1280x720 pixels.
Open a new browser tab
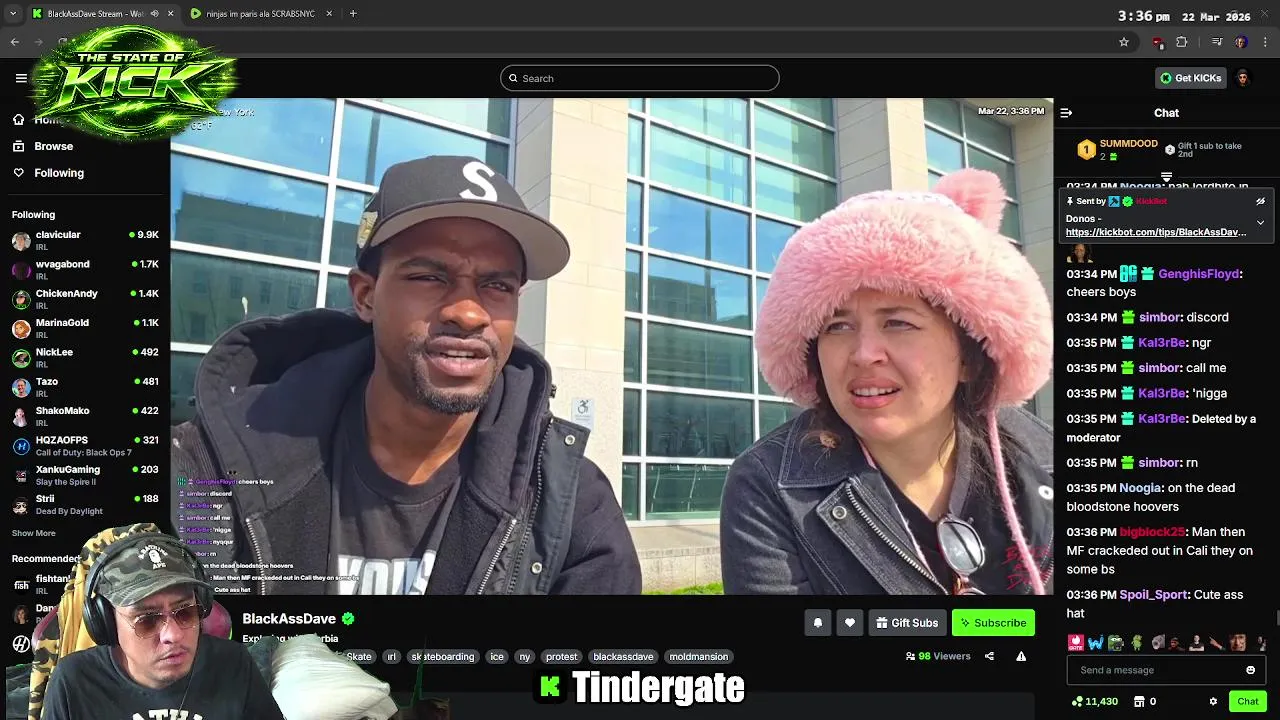coord(353,14)
